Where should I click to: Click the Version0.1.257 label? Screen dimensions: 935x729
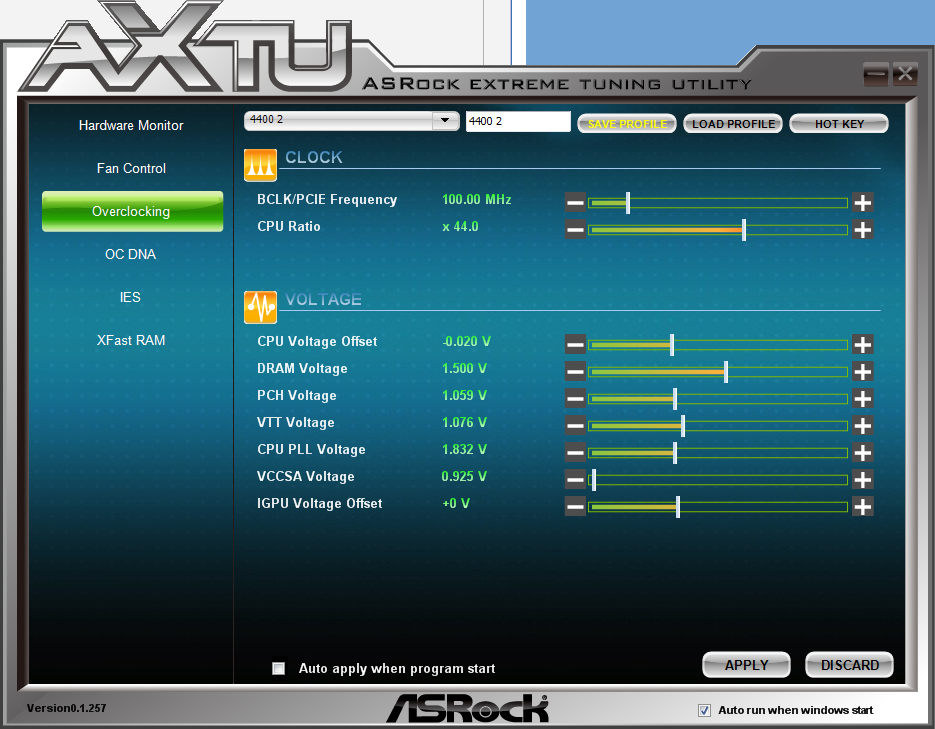66,708
